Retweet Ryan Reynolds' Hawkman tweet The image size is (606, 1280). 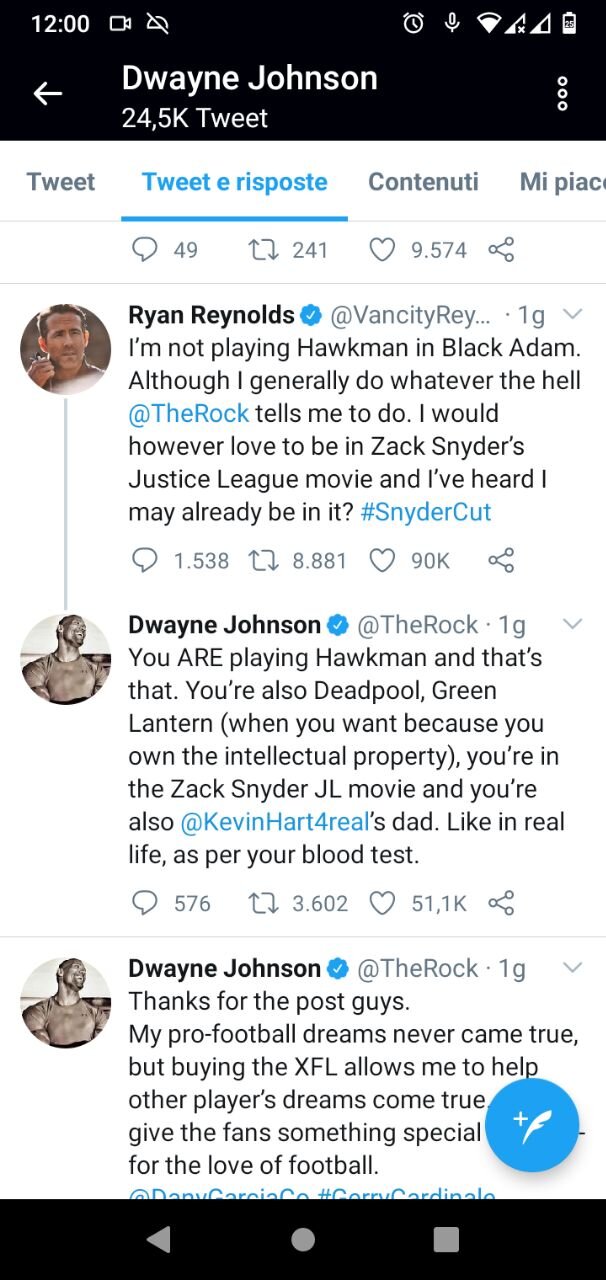point(261,560)
